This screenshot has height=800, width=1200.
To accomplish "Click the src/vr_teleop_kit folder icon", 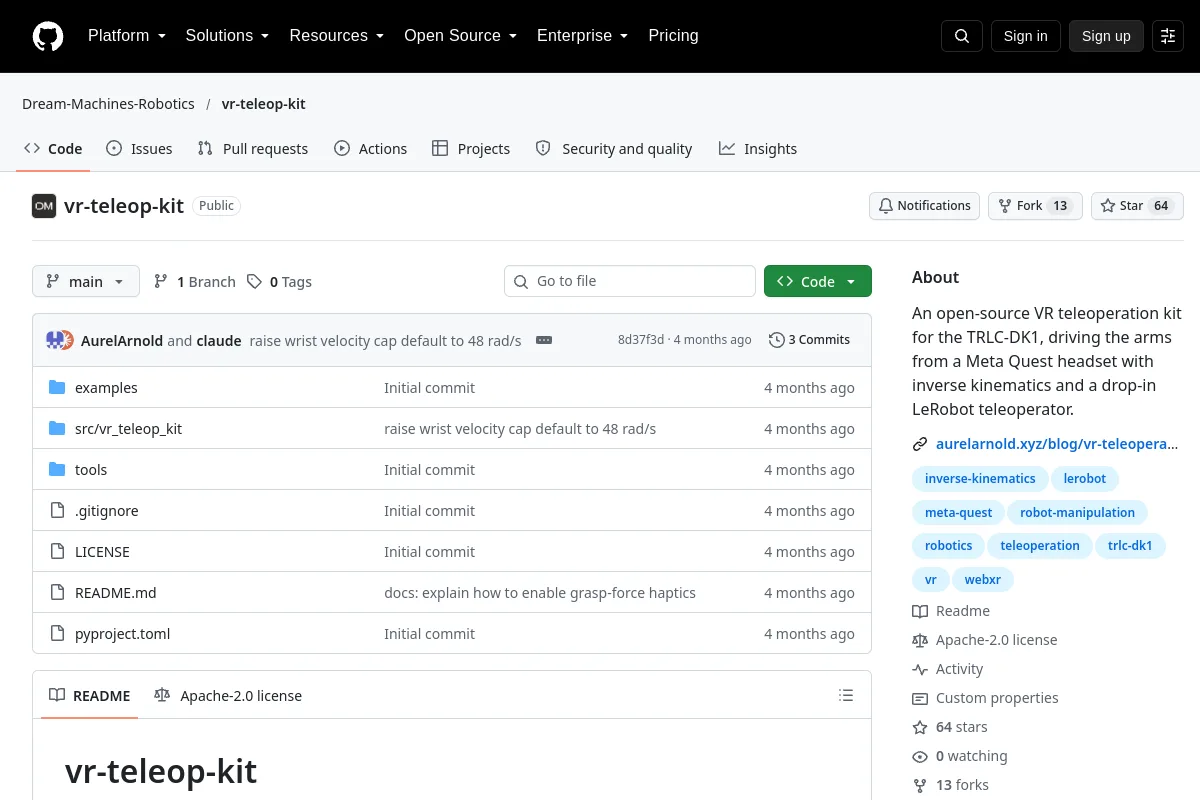I will tap(57, 428).
